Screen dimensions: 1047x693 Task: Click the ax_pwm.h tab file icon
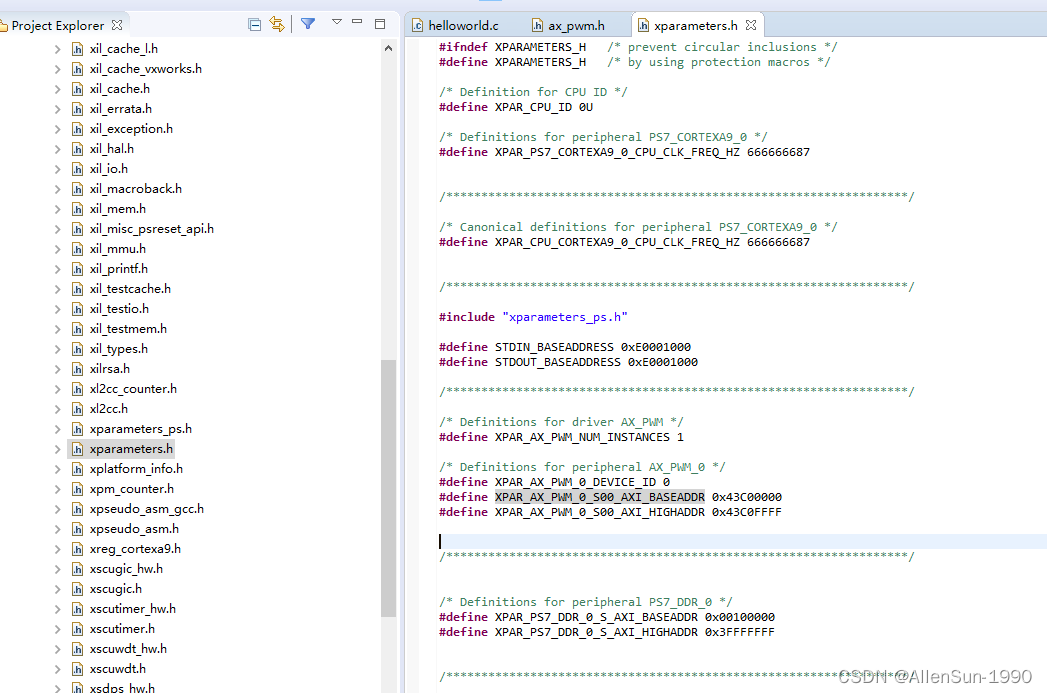pos(537,25)
